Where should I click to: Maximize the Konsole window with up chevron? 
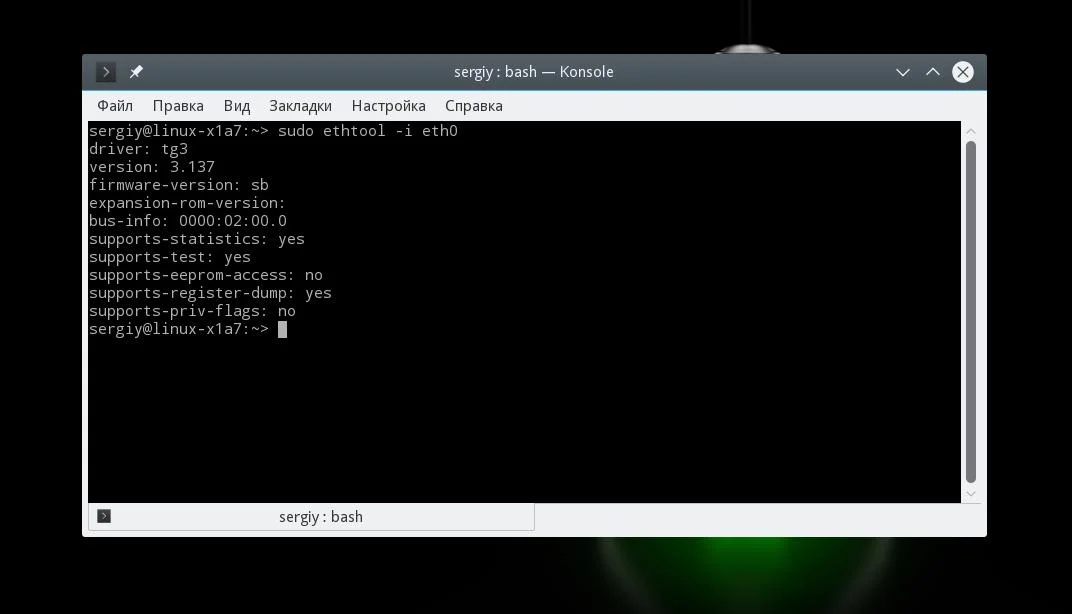click(x=933, y=72)
